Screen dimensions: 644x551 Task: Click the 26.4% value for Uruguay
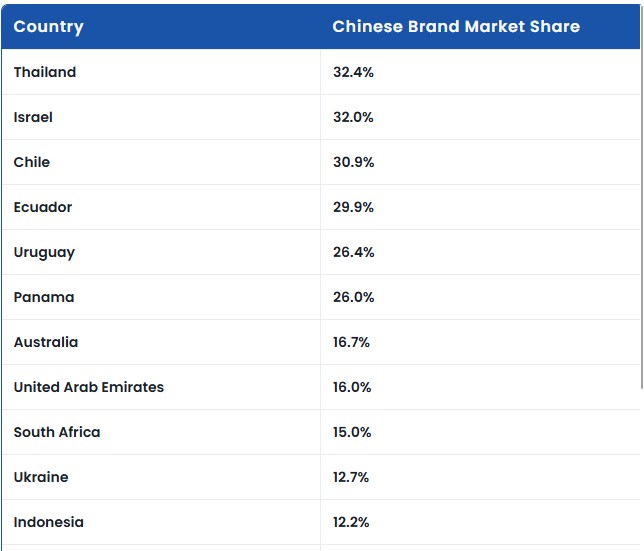coord(353,252)
